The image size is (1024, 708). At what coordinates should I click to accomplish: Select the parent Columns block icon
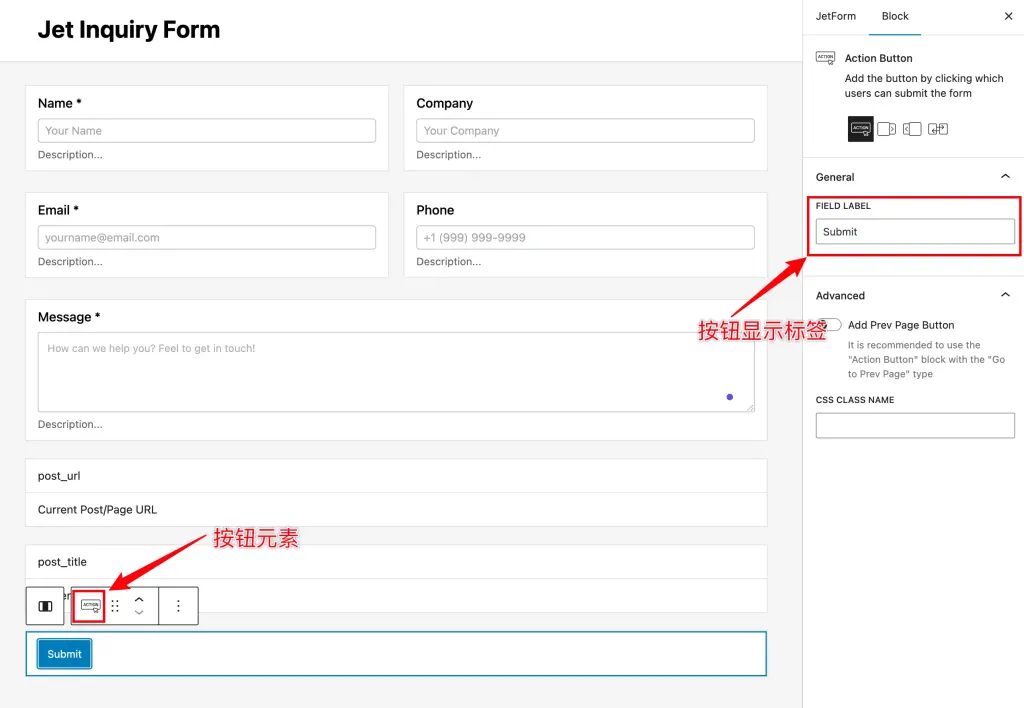pos(45,606)
